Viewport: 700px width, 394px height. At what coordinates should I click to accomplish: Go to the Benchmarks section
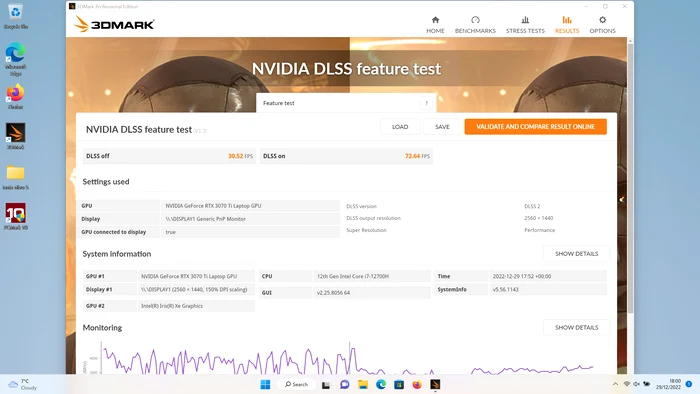(x=475, y=25)
